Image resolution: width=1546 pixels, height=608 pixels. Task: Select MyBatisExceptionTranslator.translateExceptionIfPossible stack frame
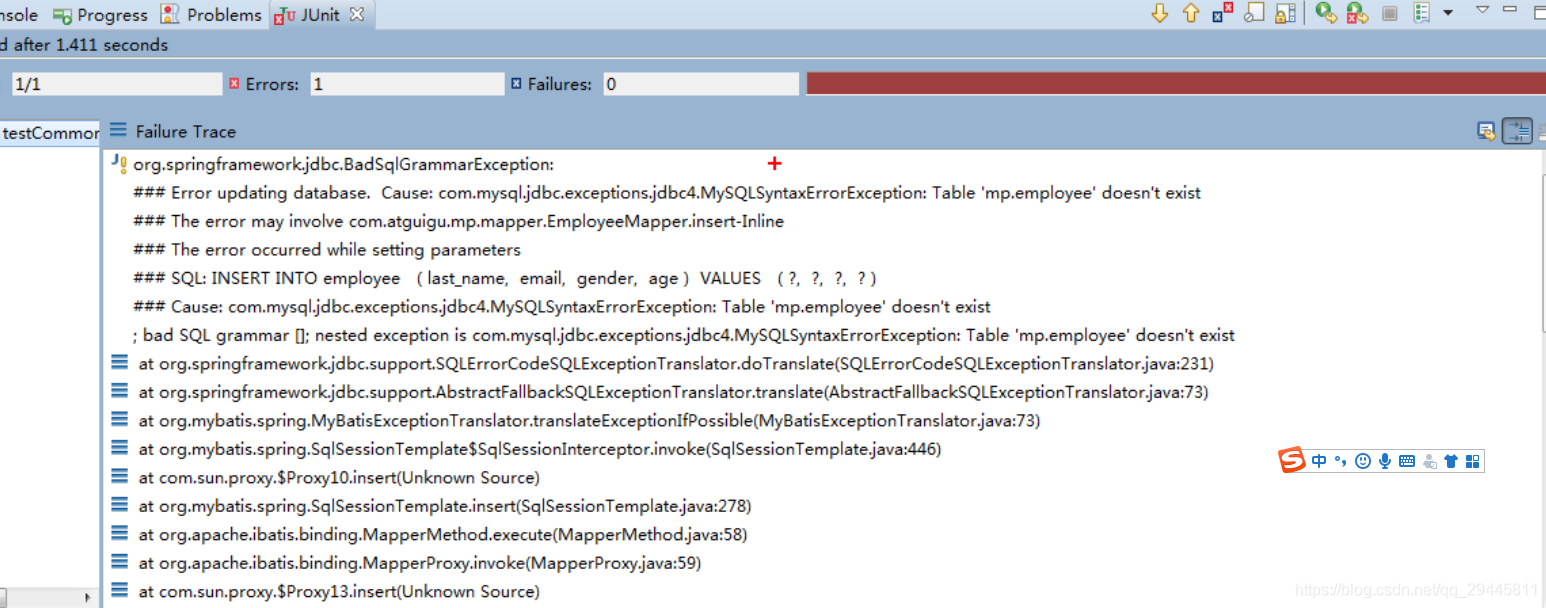pos(589,421)
